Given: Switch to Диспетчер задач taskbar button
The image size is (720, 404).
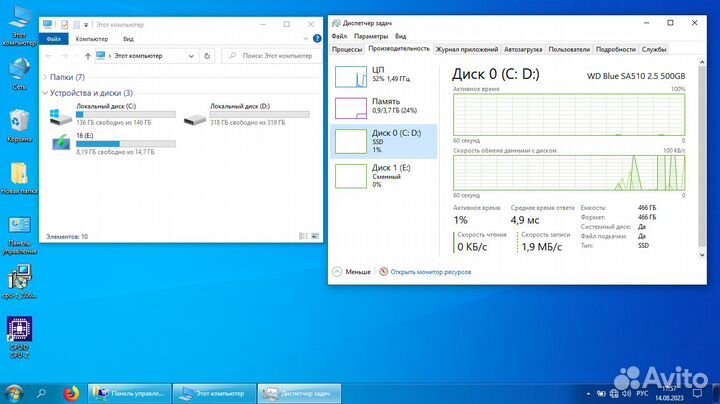Looking at the screenshot, I should [299, 393].
